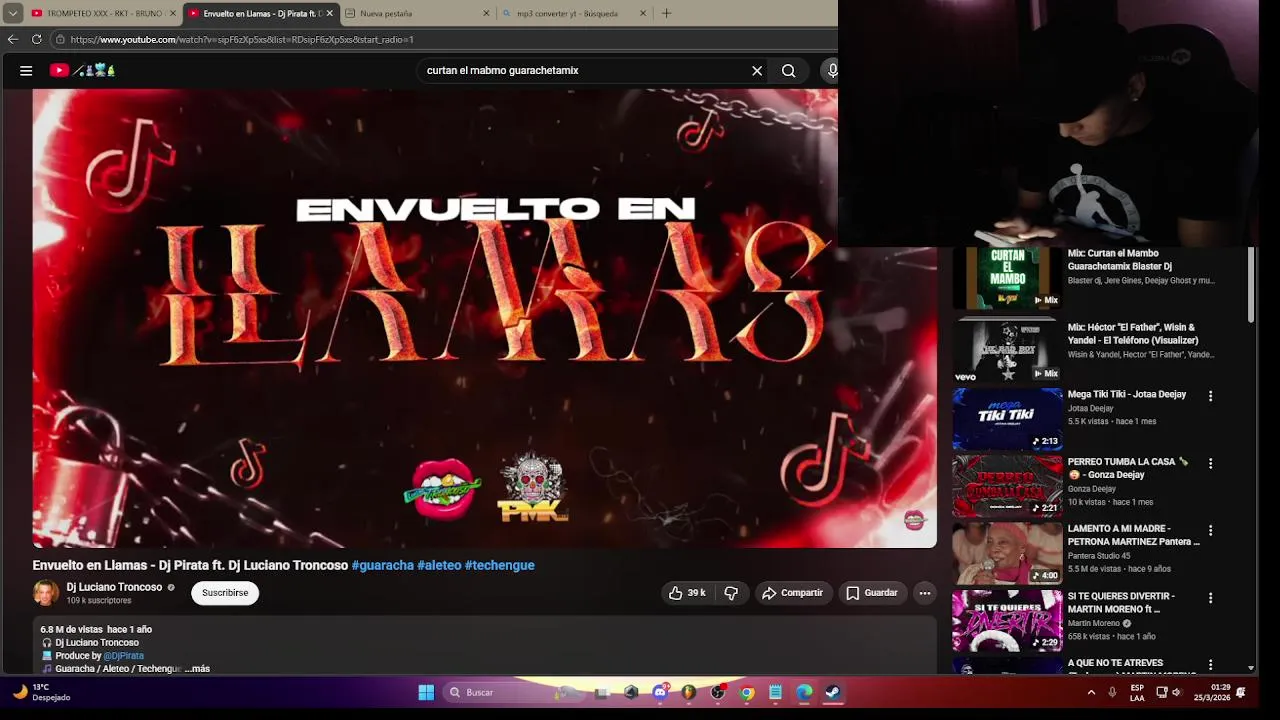This screenshot has width=1280, height=720.
Task: Open the @DjPirata mention in description
Action: [123, 656]
